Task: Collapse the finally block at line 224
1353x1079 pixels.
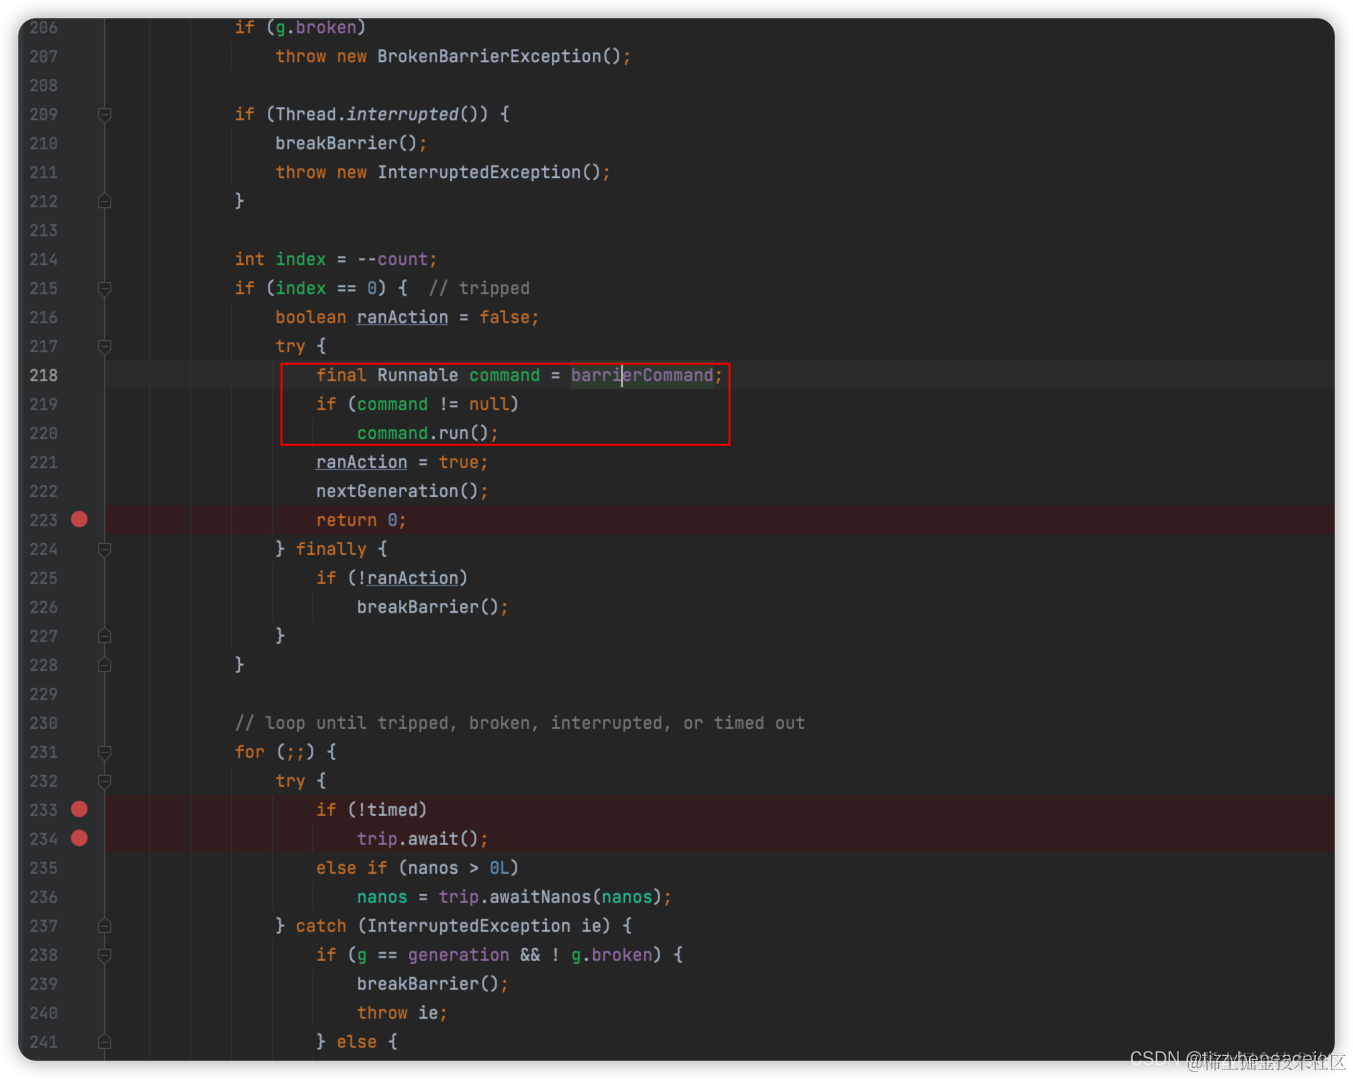Action: click(x=104, y=550)
